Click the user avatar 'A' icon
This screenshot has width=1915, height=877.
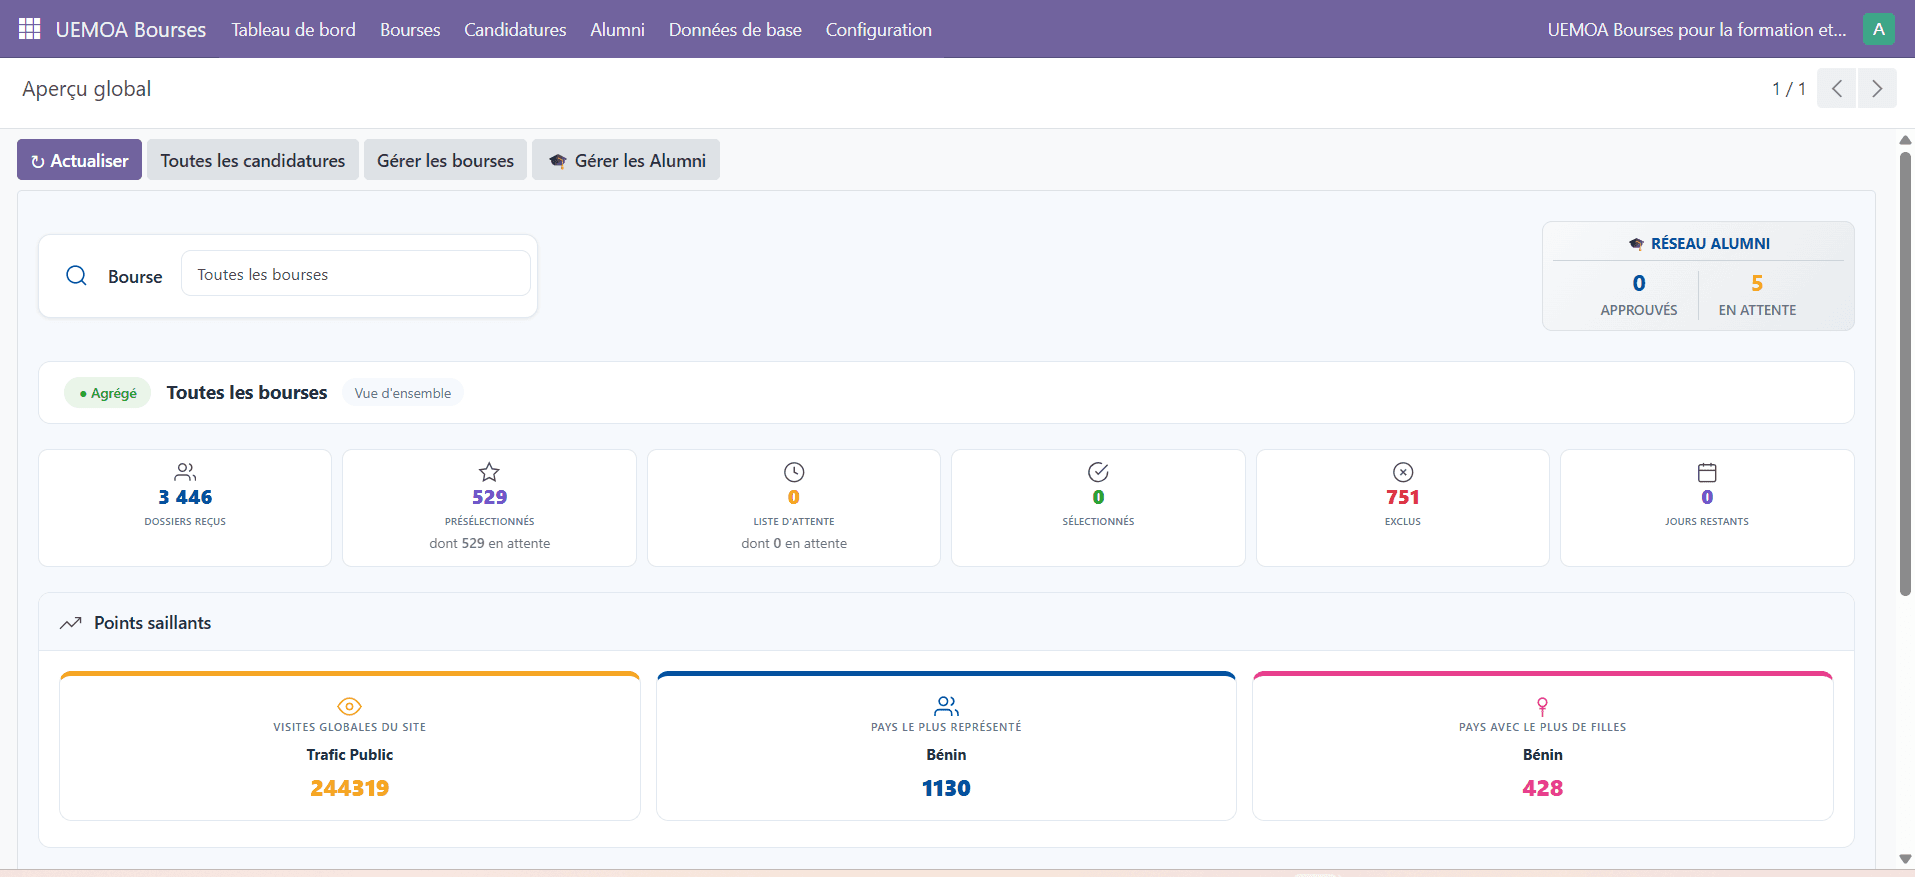coord(1879,29)
